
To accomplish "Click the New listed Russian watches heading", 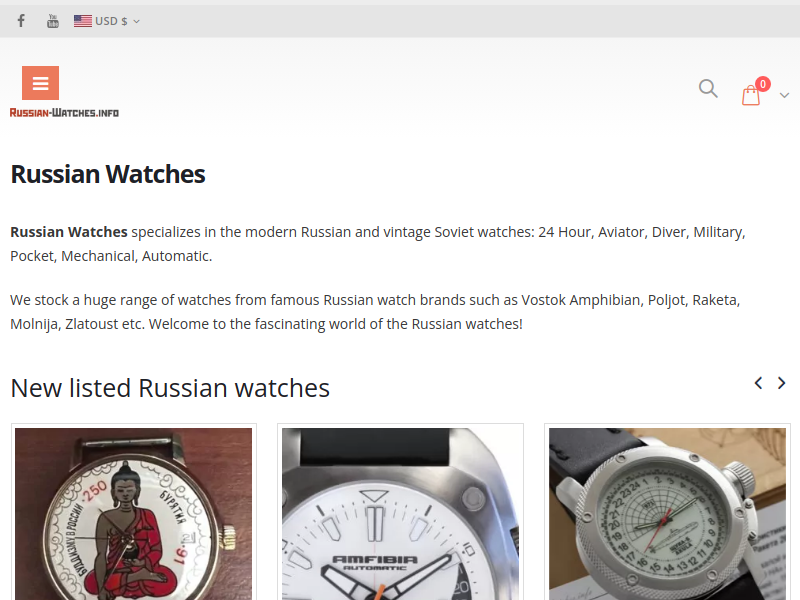I will tap(170, 388).
